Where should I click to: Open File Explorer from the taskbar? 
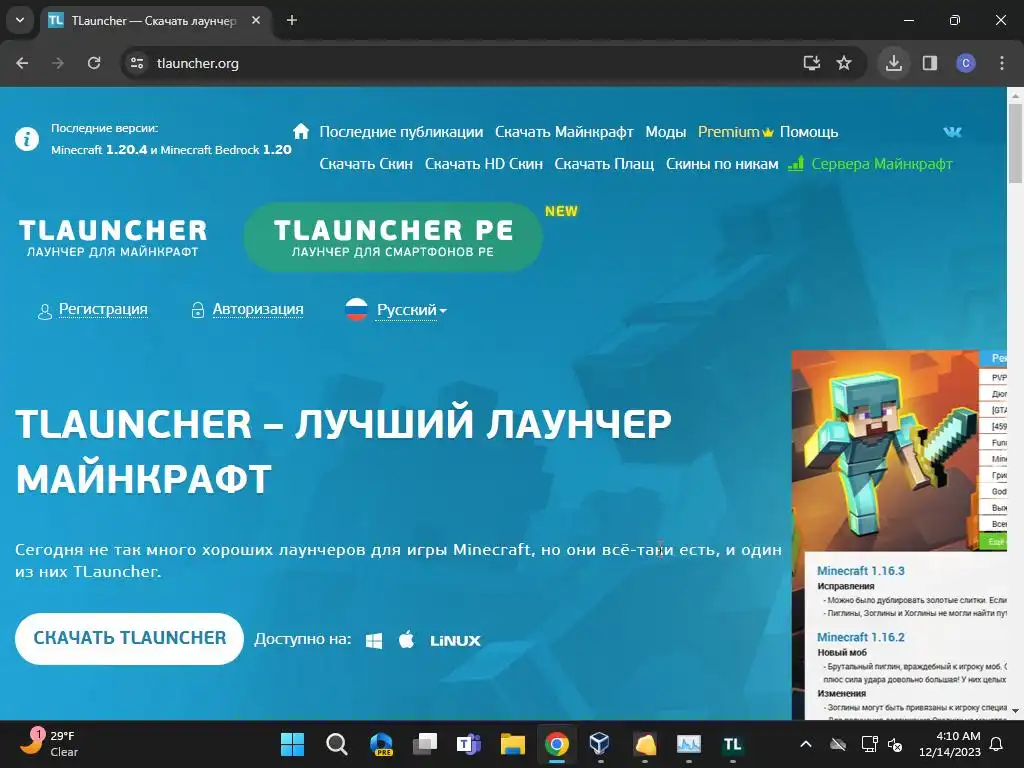click(513, 744)
